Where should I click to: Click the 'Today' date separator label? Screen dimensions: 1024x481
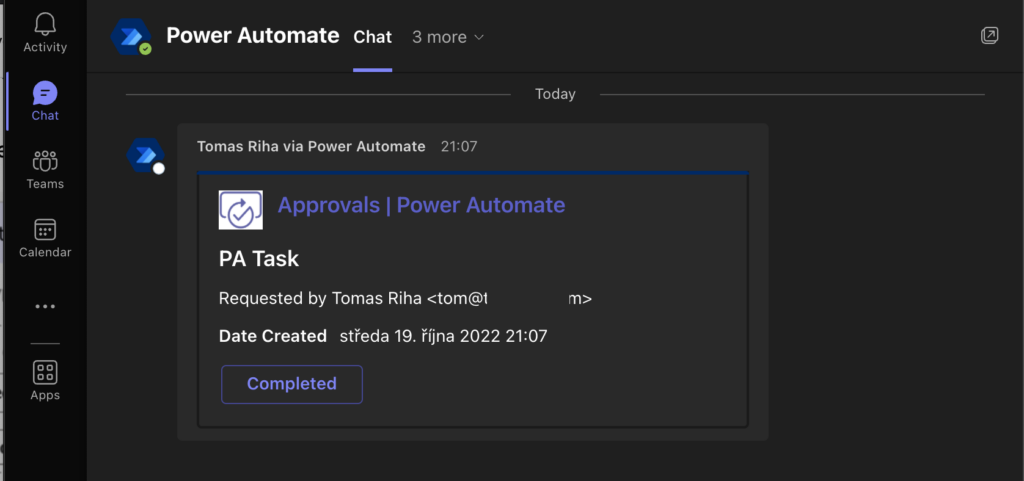(555, 94)
